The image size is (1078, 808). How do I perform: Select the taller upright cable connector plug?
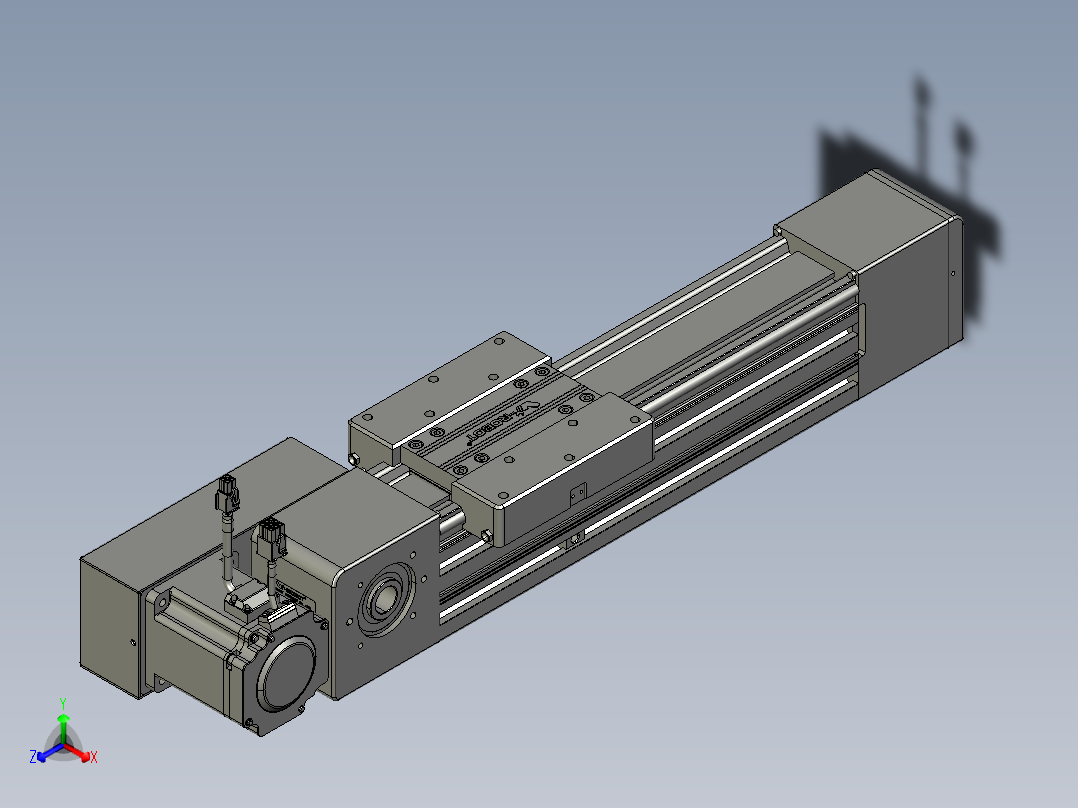(x=228, y=494)
